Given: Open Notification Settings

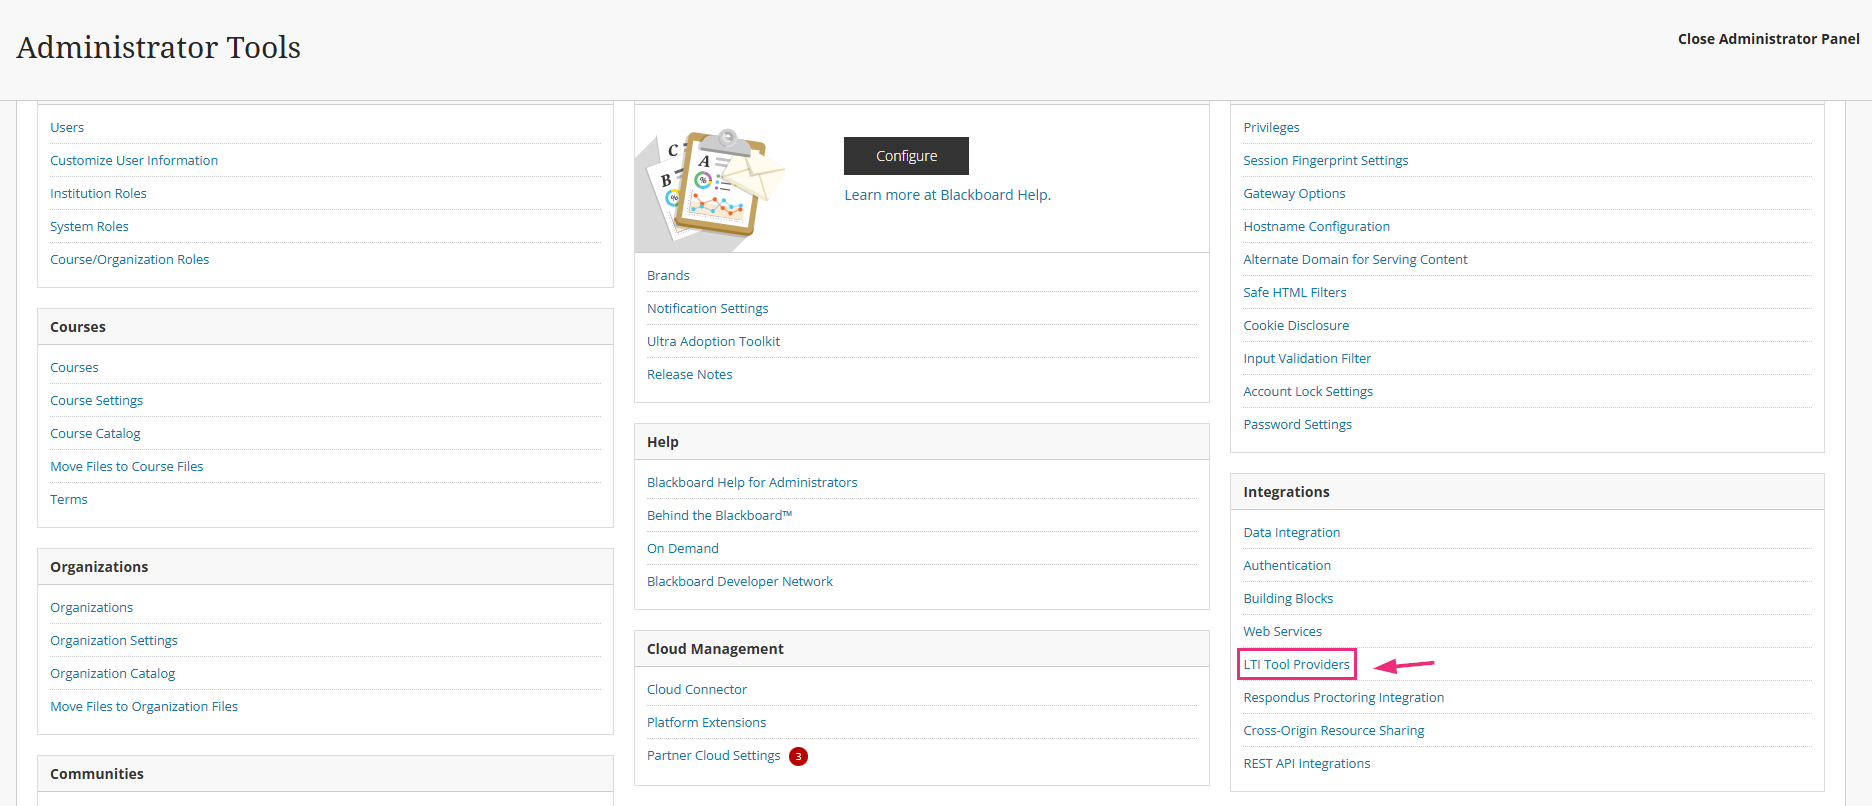Looking at the screenshot, I should click(x=707, y=309).
